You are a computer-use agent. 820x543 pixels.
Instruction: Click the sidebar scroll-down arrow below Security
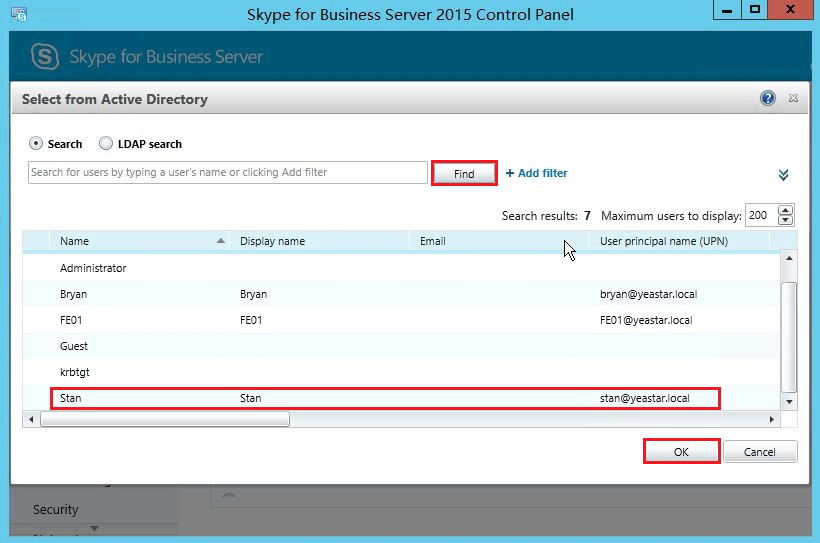[x=94, y=528]
